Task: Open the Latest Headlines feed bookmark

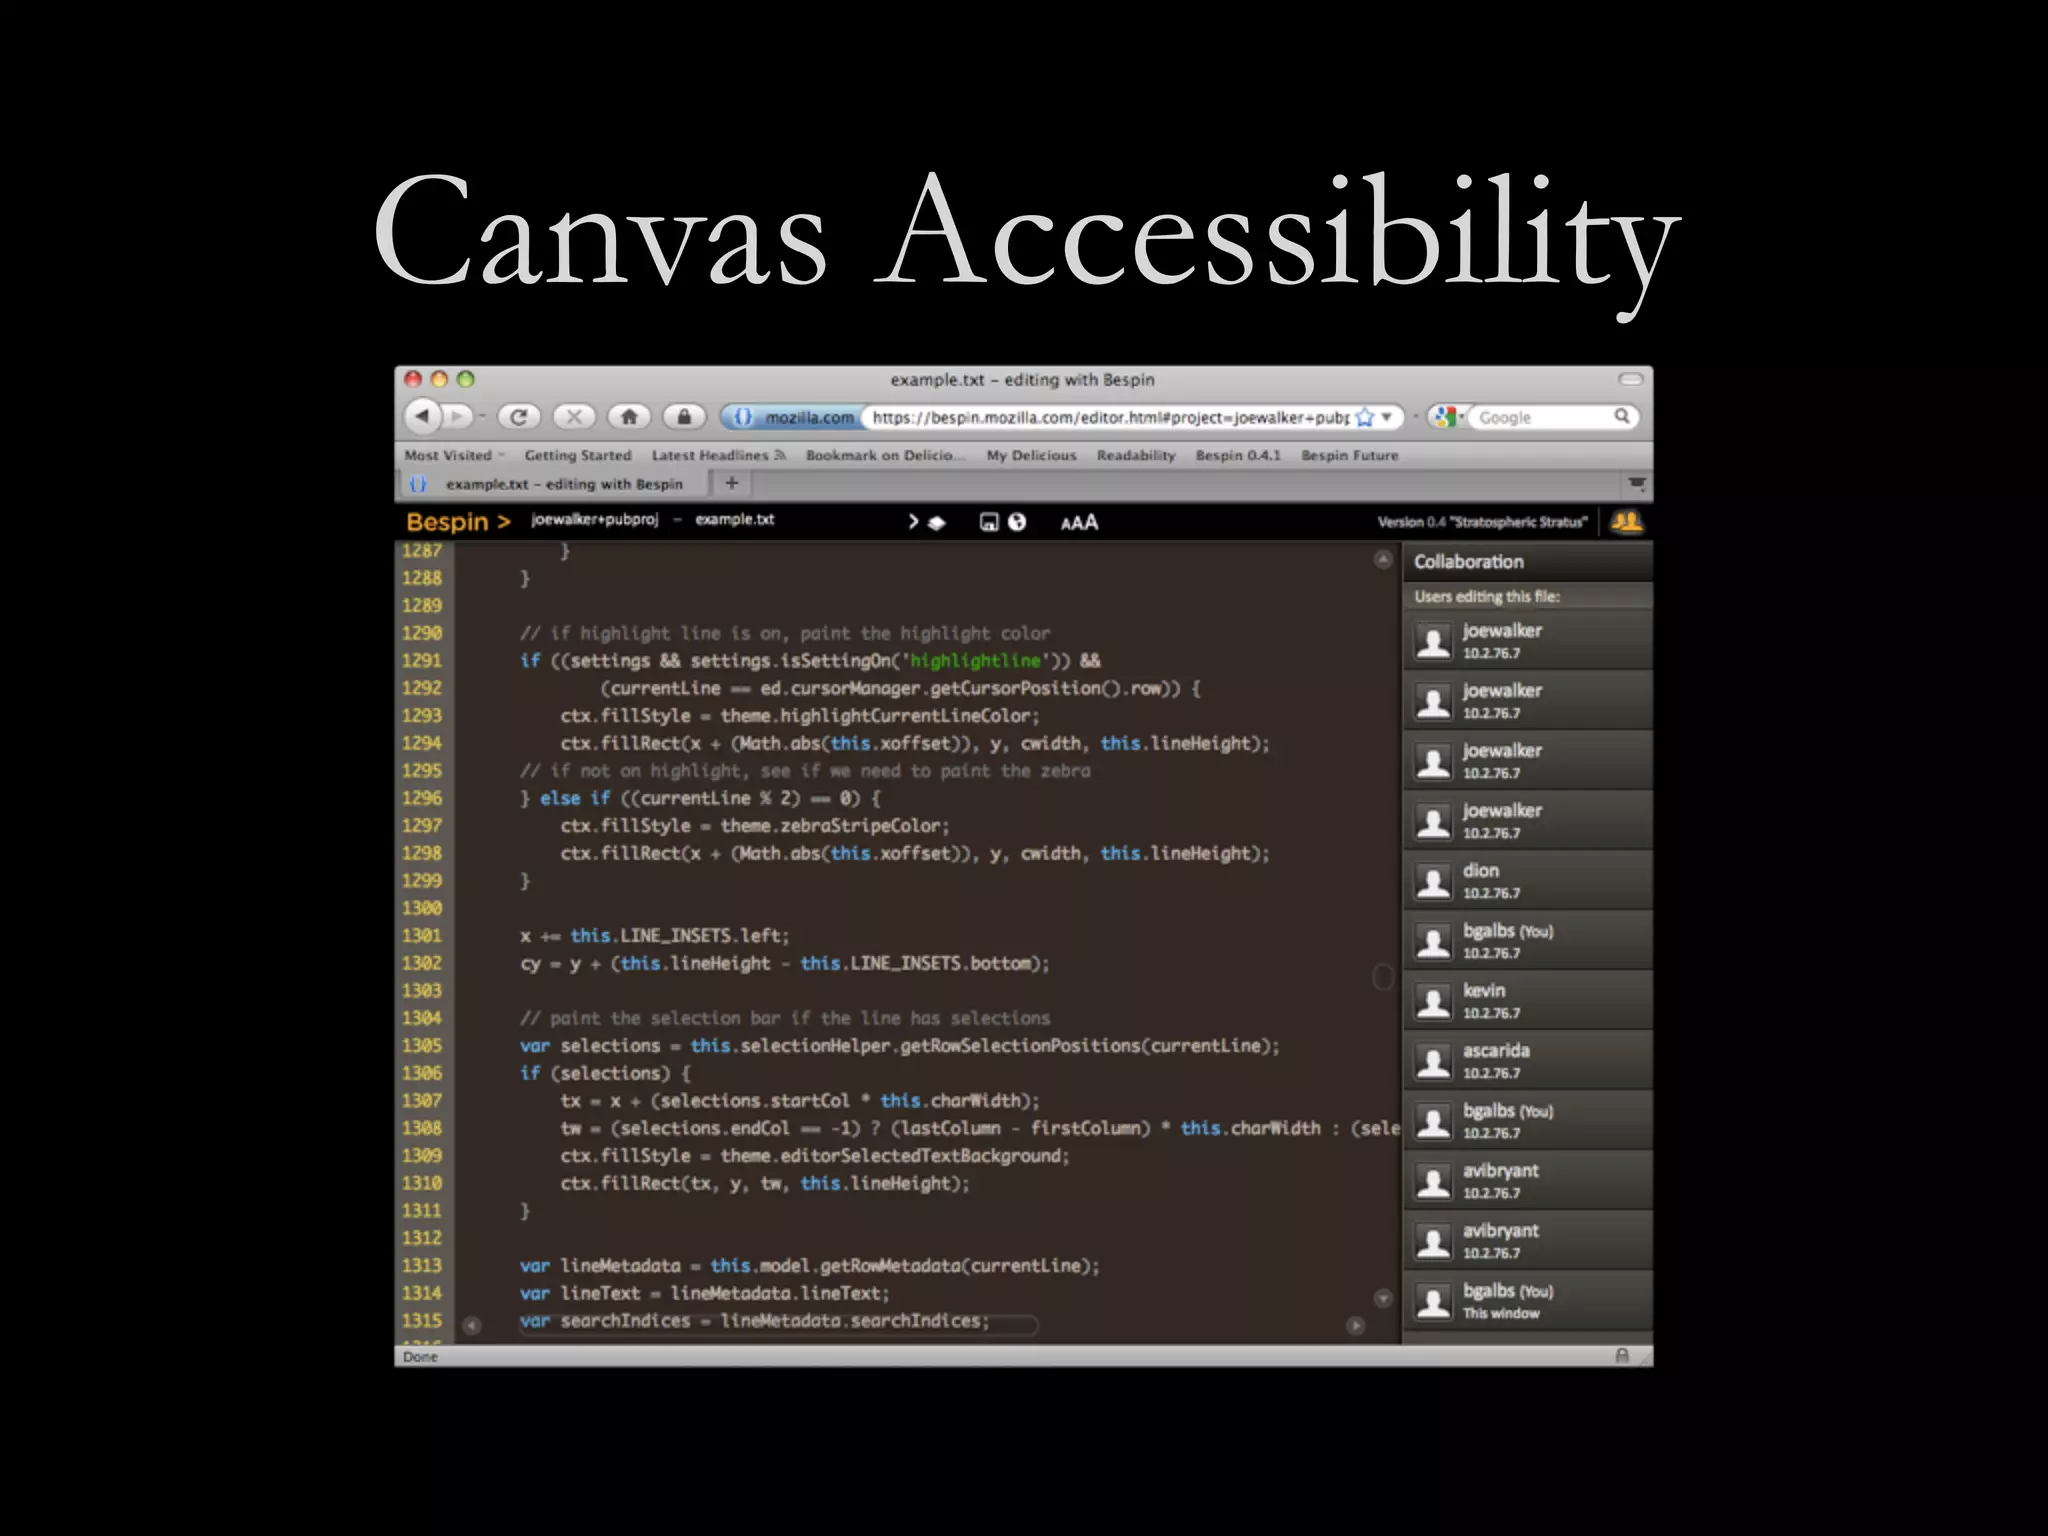Action: click(718, 455)
